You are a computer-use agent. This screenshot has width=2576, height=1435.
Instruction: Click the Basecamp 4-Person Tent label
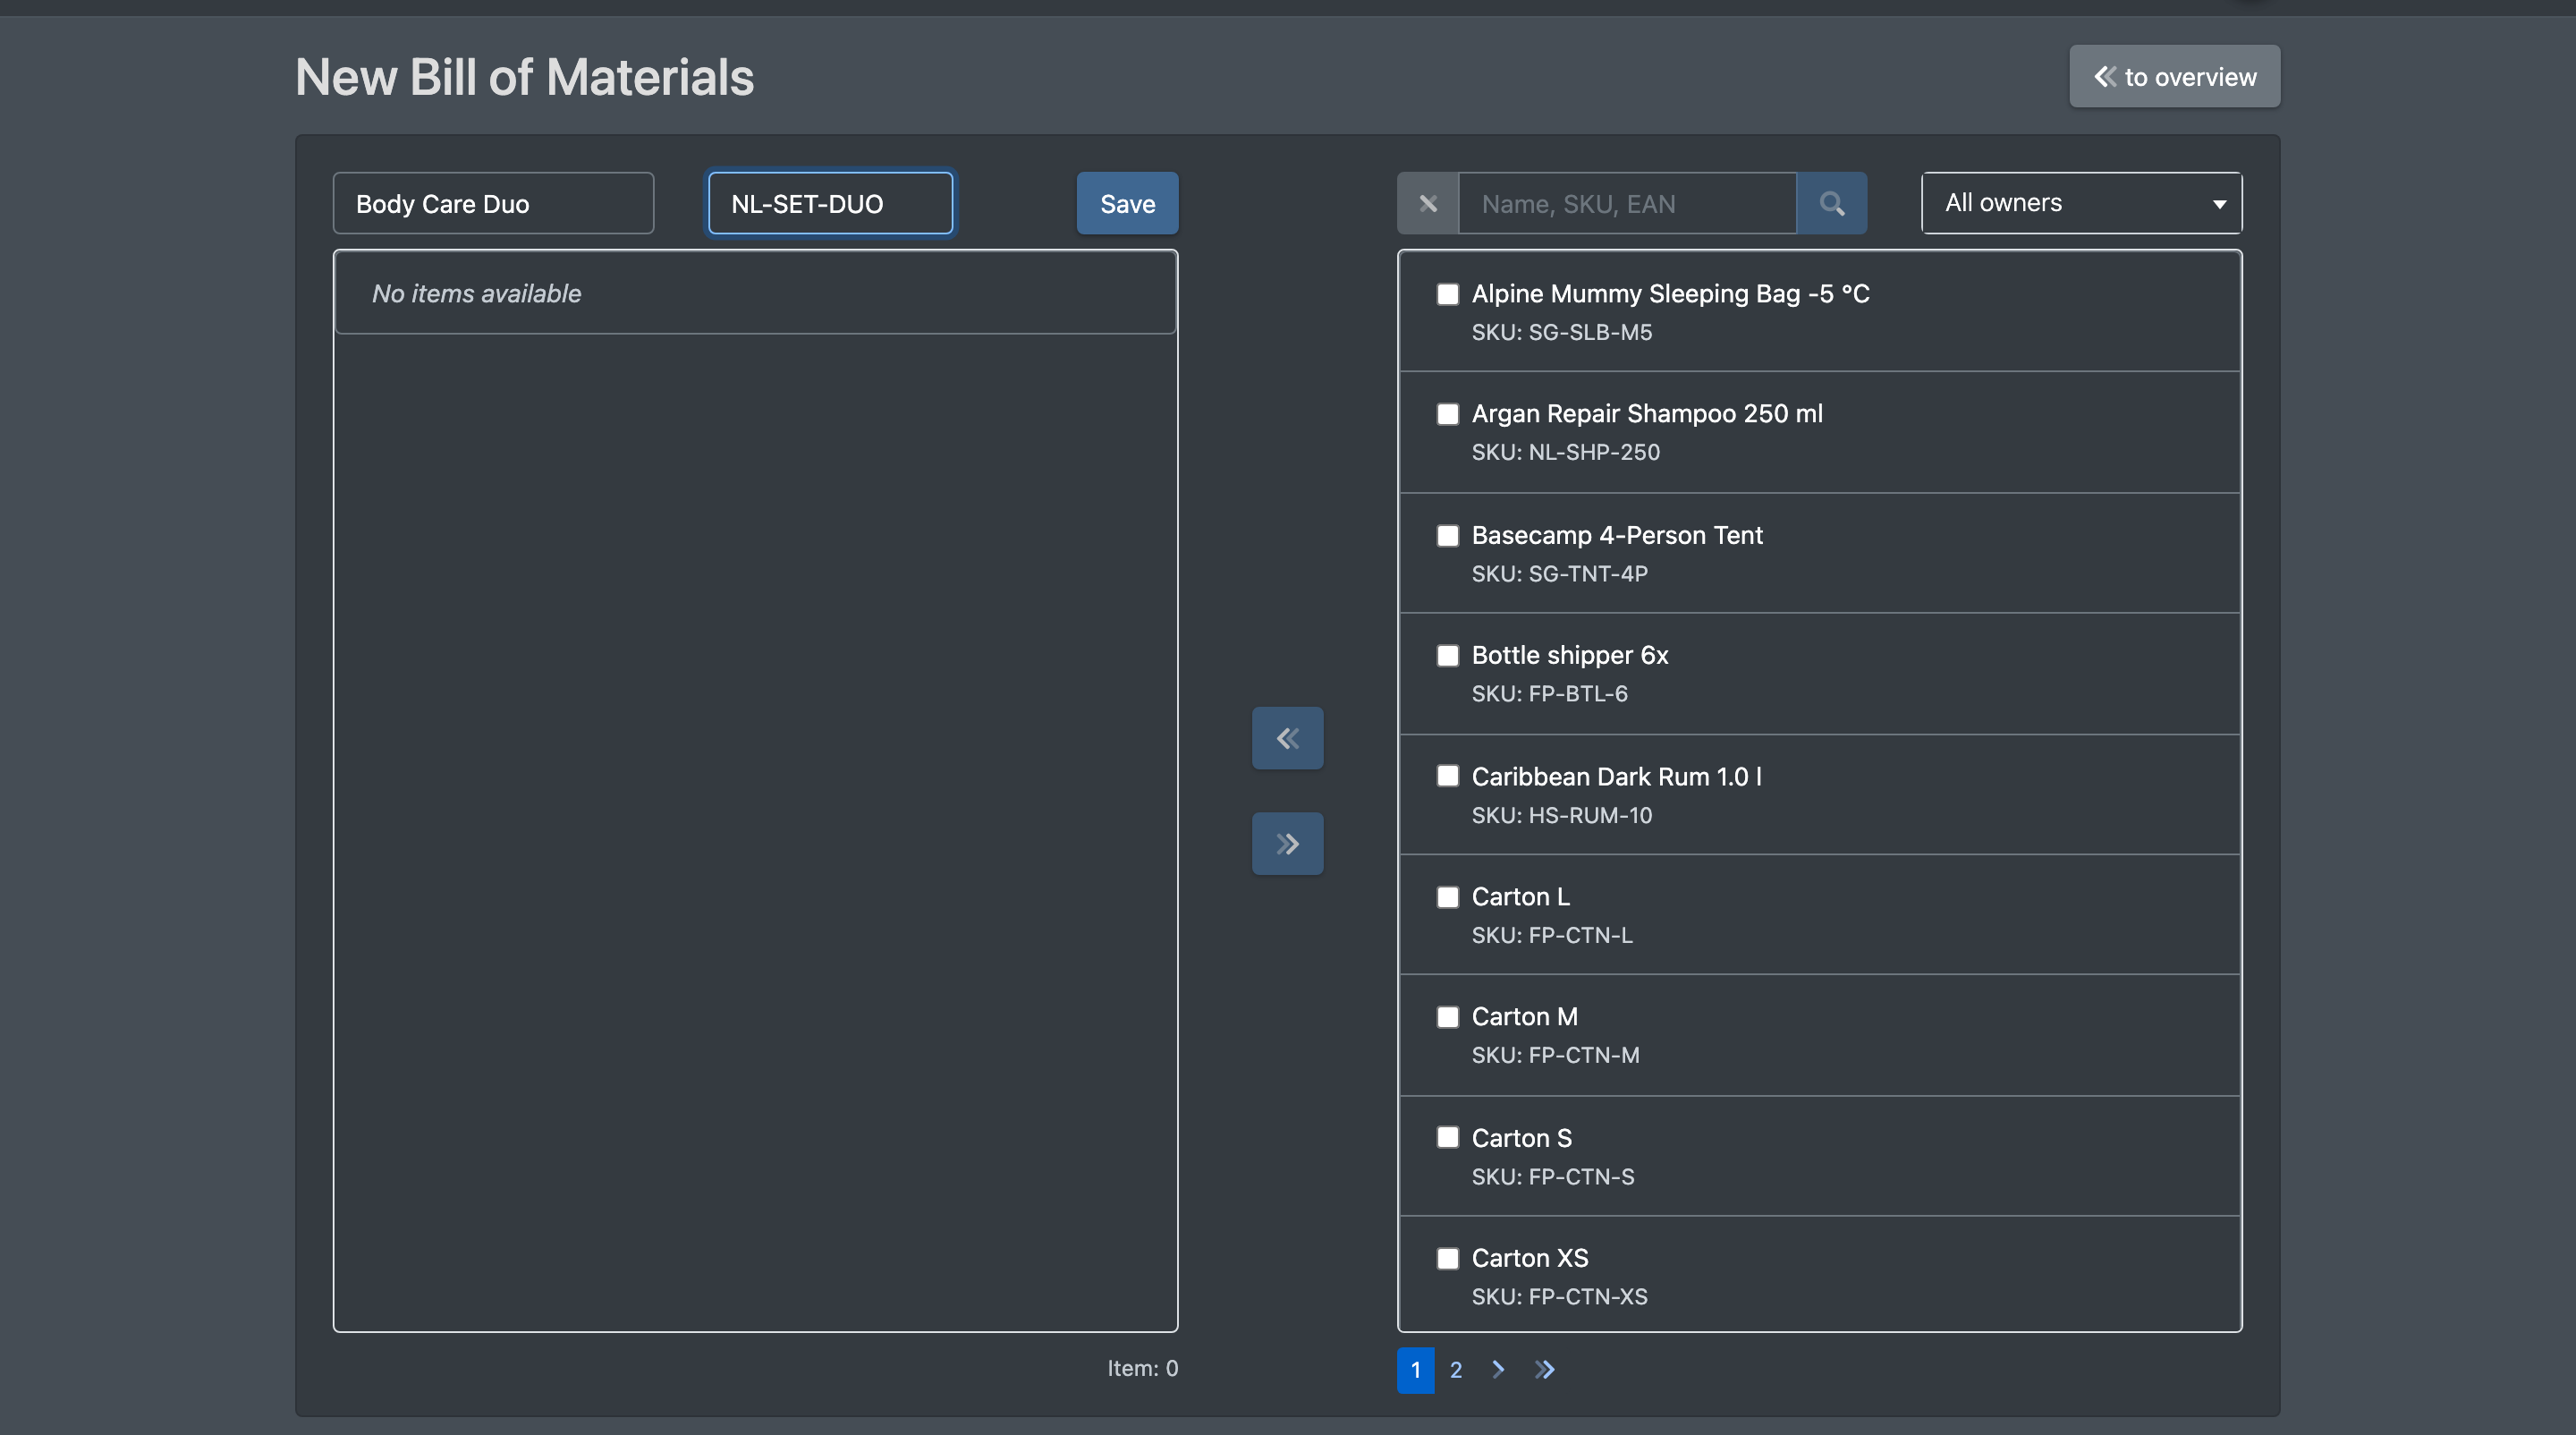[x=1617, y=535]
